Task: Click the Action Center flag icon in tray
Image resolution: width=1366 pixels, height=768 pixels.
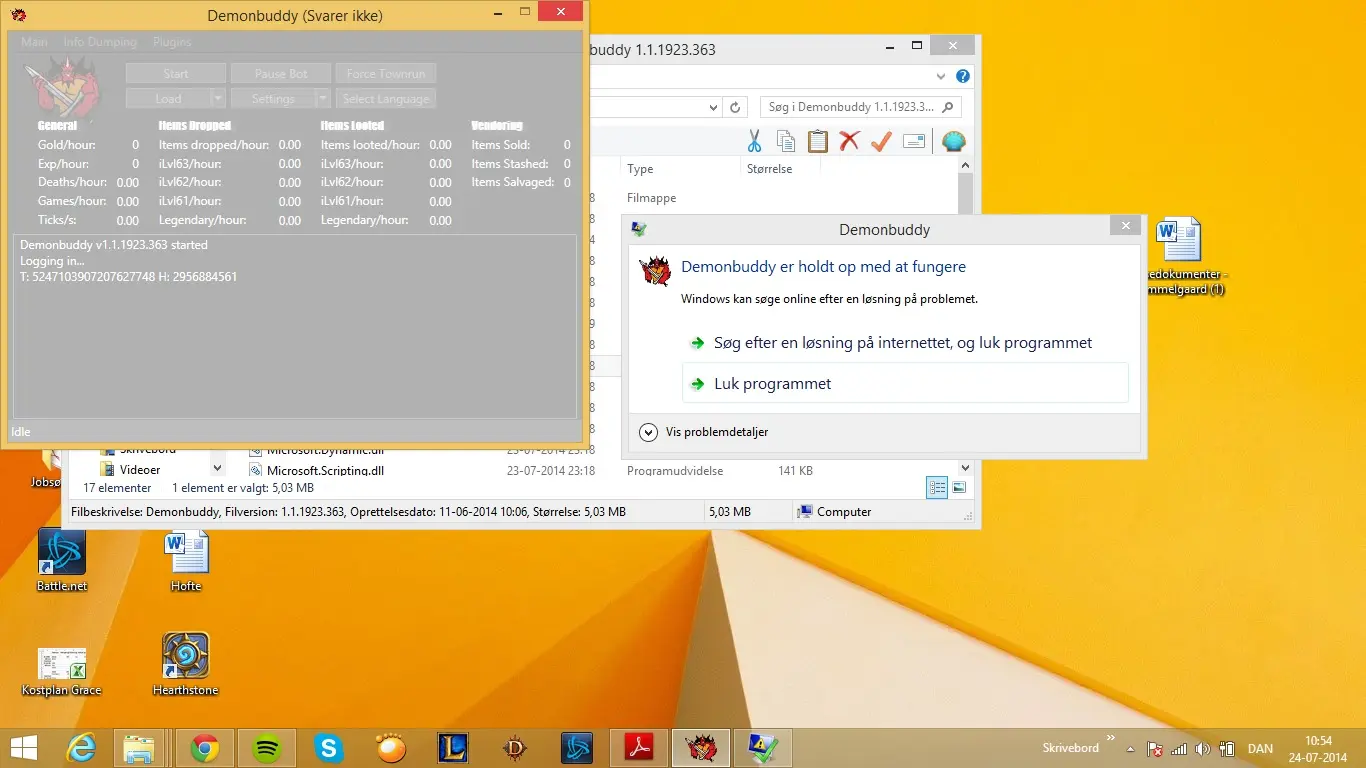Action: point(1154,749)
